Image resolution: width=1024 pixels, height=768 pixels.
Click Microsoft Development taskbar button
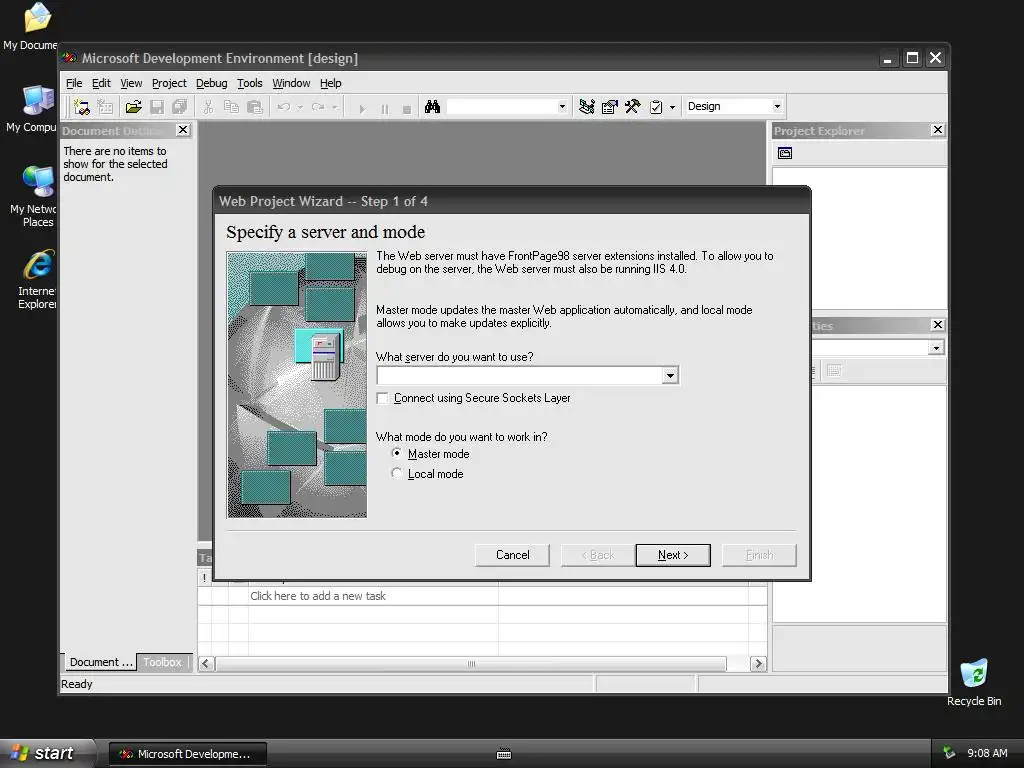[187, 754]
